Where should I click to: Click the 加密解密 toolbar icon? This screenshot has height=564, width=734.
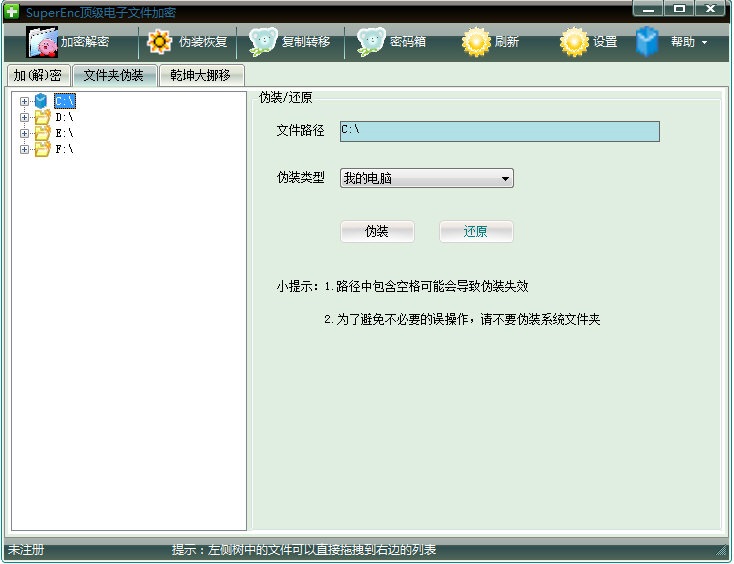tap(42, 42)
